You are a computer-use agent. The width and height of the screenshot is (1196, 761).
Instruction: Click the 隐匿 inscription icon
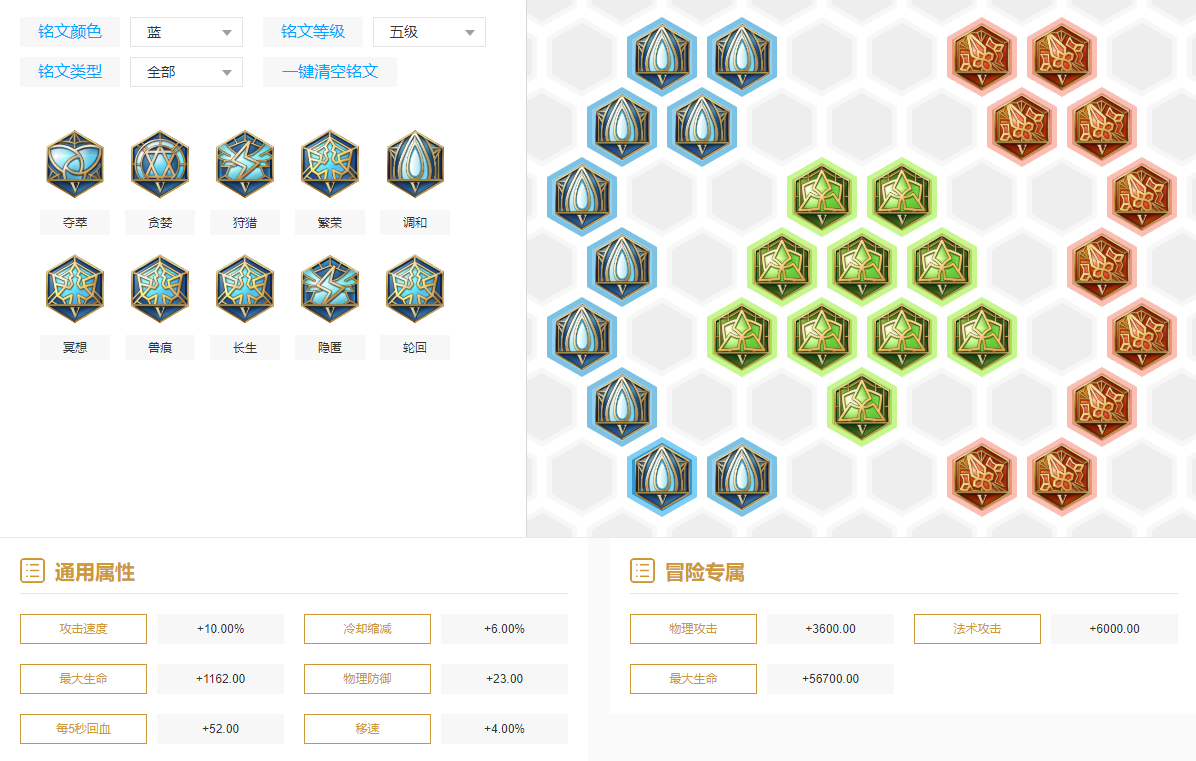point(330,289)
